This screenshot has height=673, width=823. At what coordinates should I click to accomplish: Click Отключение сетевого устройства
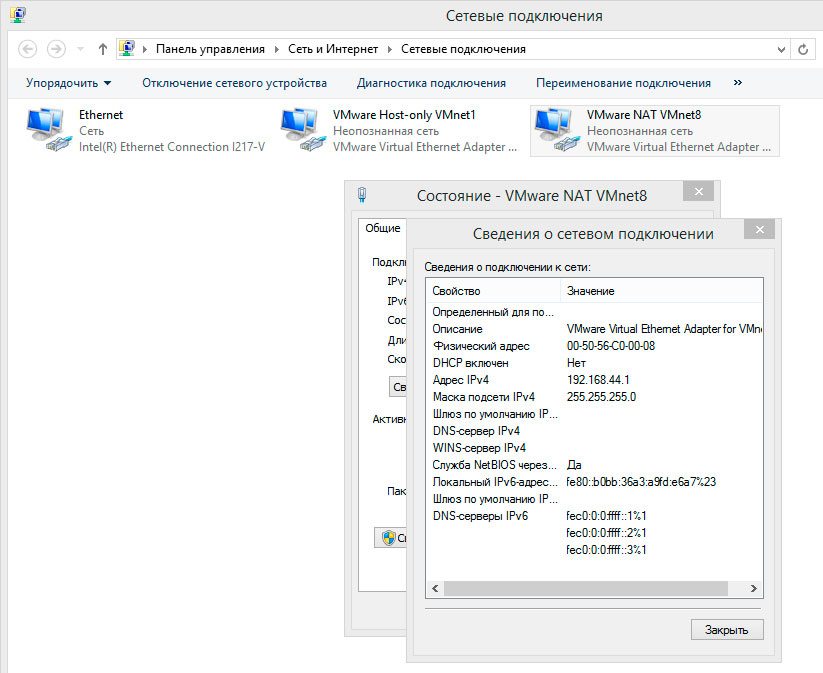(234, 83)
